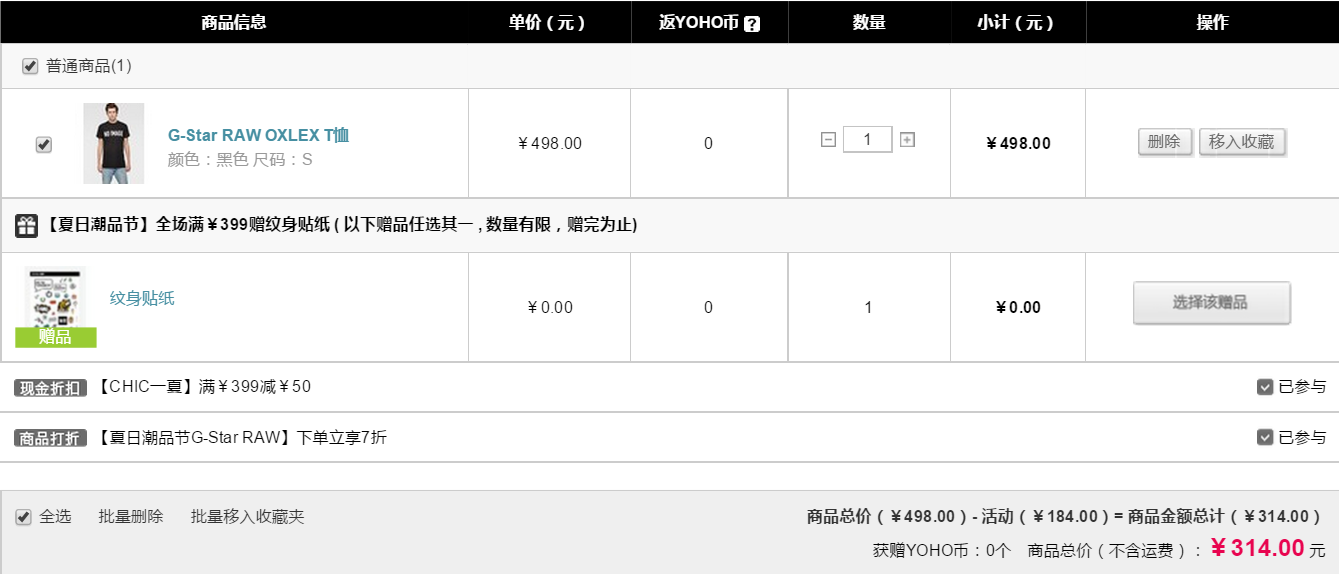Click the 删除 button for the T-shirt
The height and width of the screenshot is (574, 1339).
[1165, 142]
